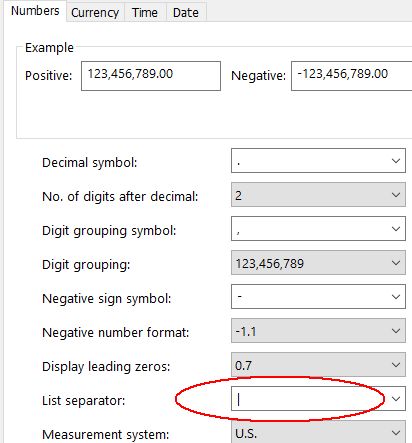Select the Date tab
Image resolution: width=412 pixels, height=443 pixels.
click(186, 13)
